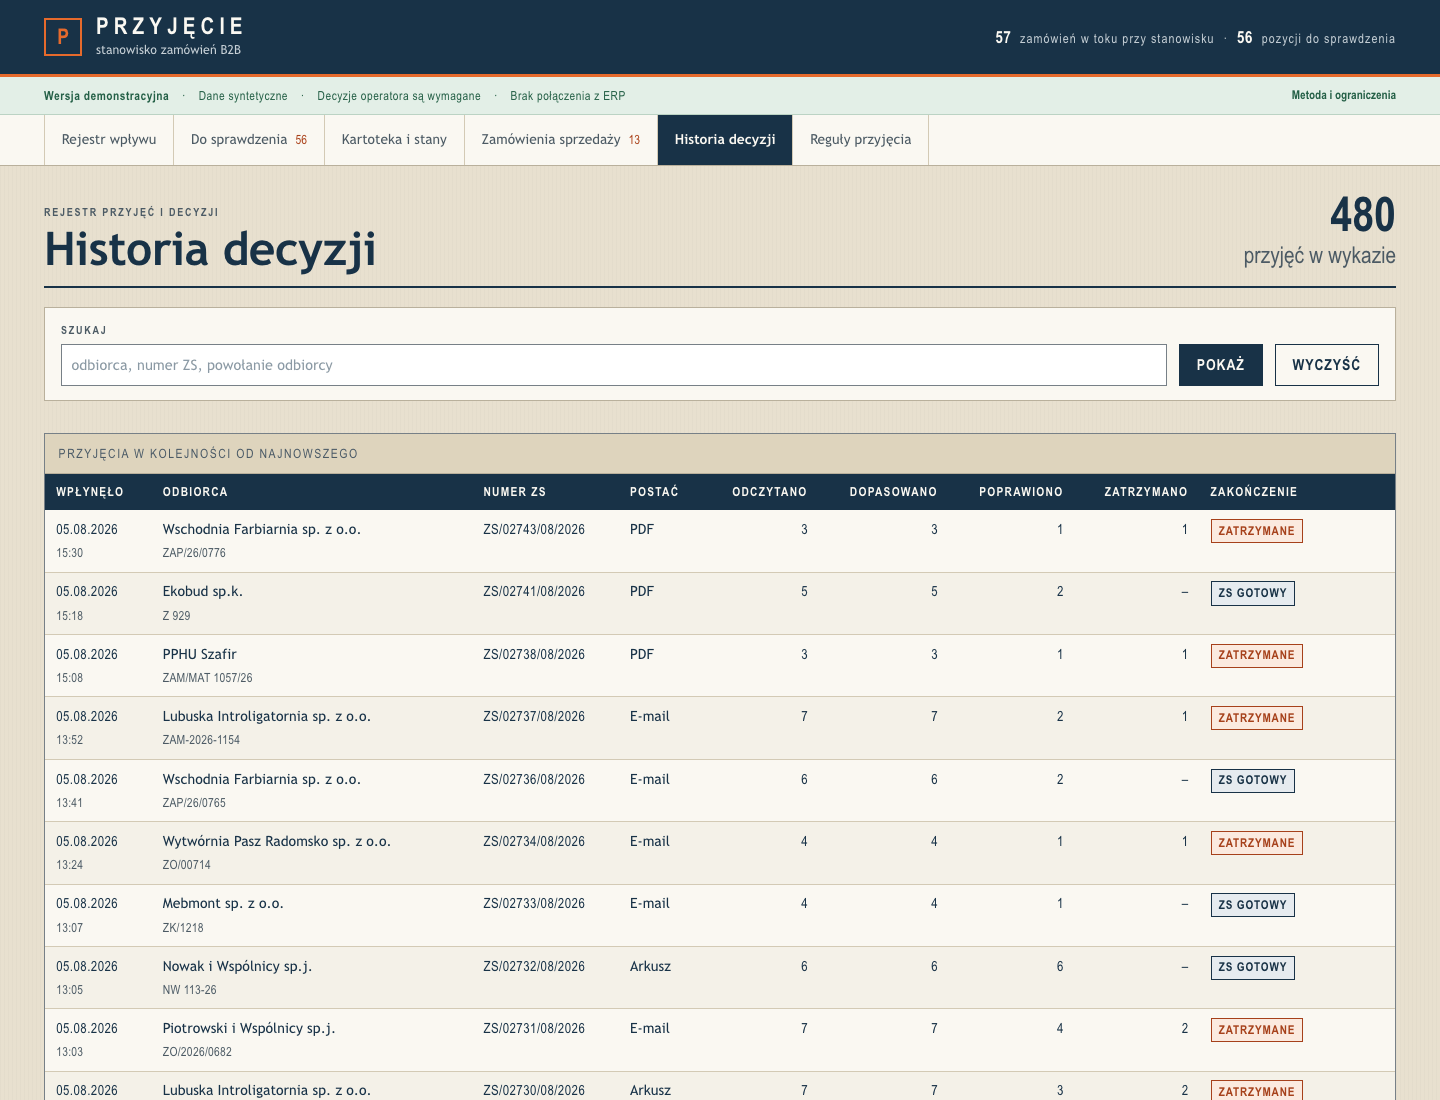Click ZATRZYMANE badge for ZS/02743/08/2026

tap(1256, 531)
